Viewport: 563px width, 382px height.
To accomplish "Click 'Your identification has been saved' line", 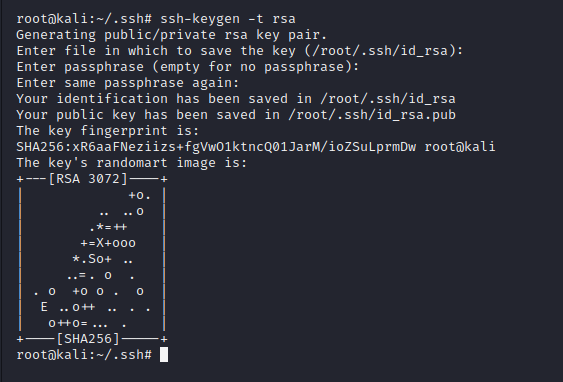I will pyautogui.click(x=236, y=99).
